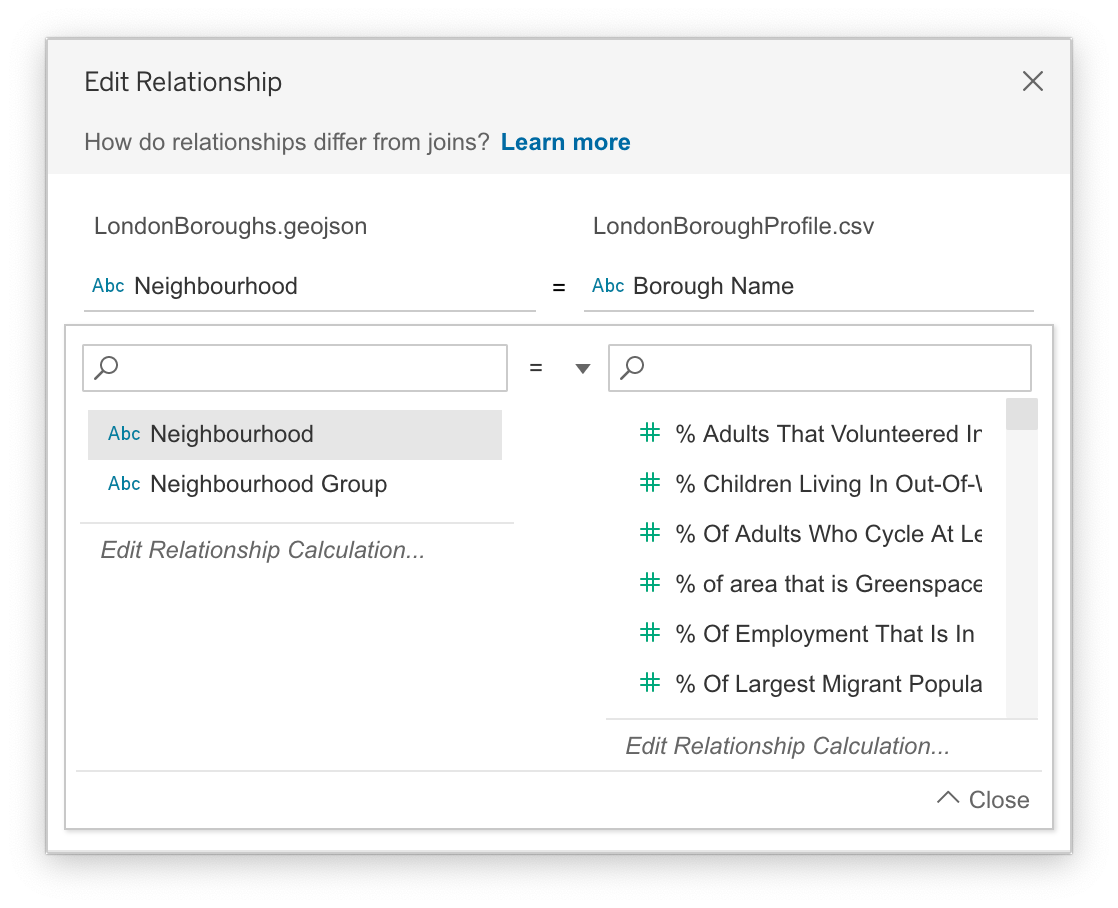Click the field list scrollbar thumb
Screen dimensions: 1118x908
pyautogui.click(x=1021, y=414)
